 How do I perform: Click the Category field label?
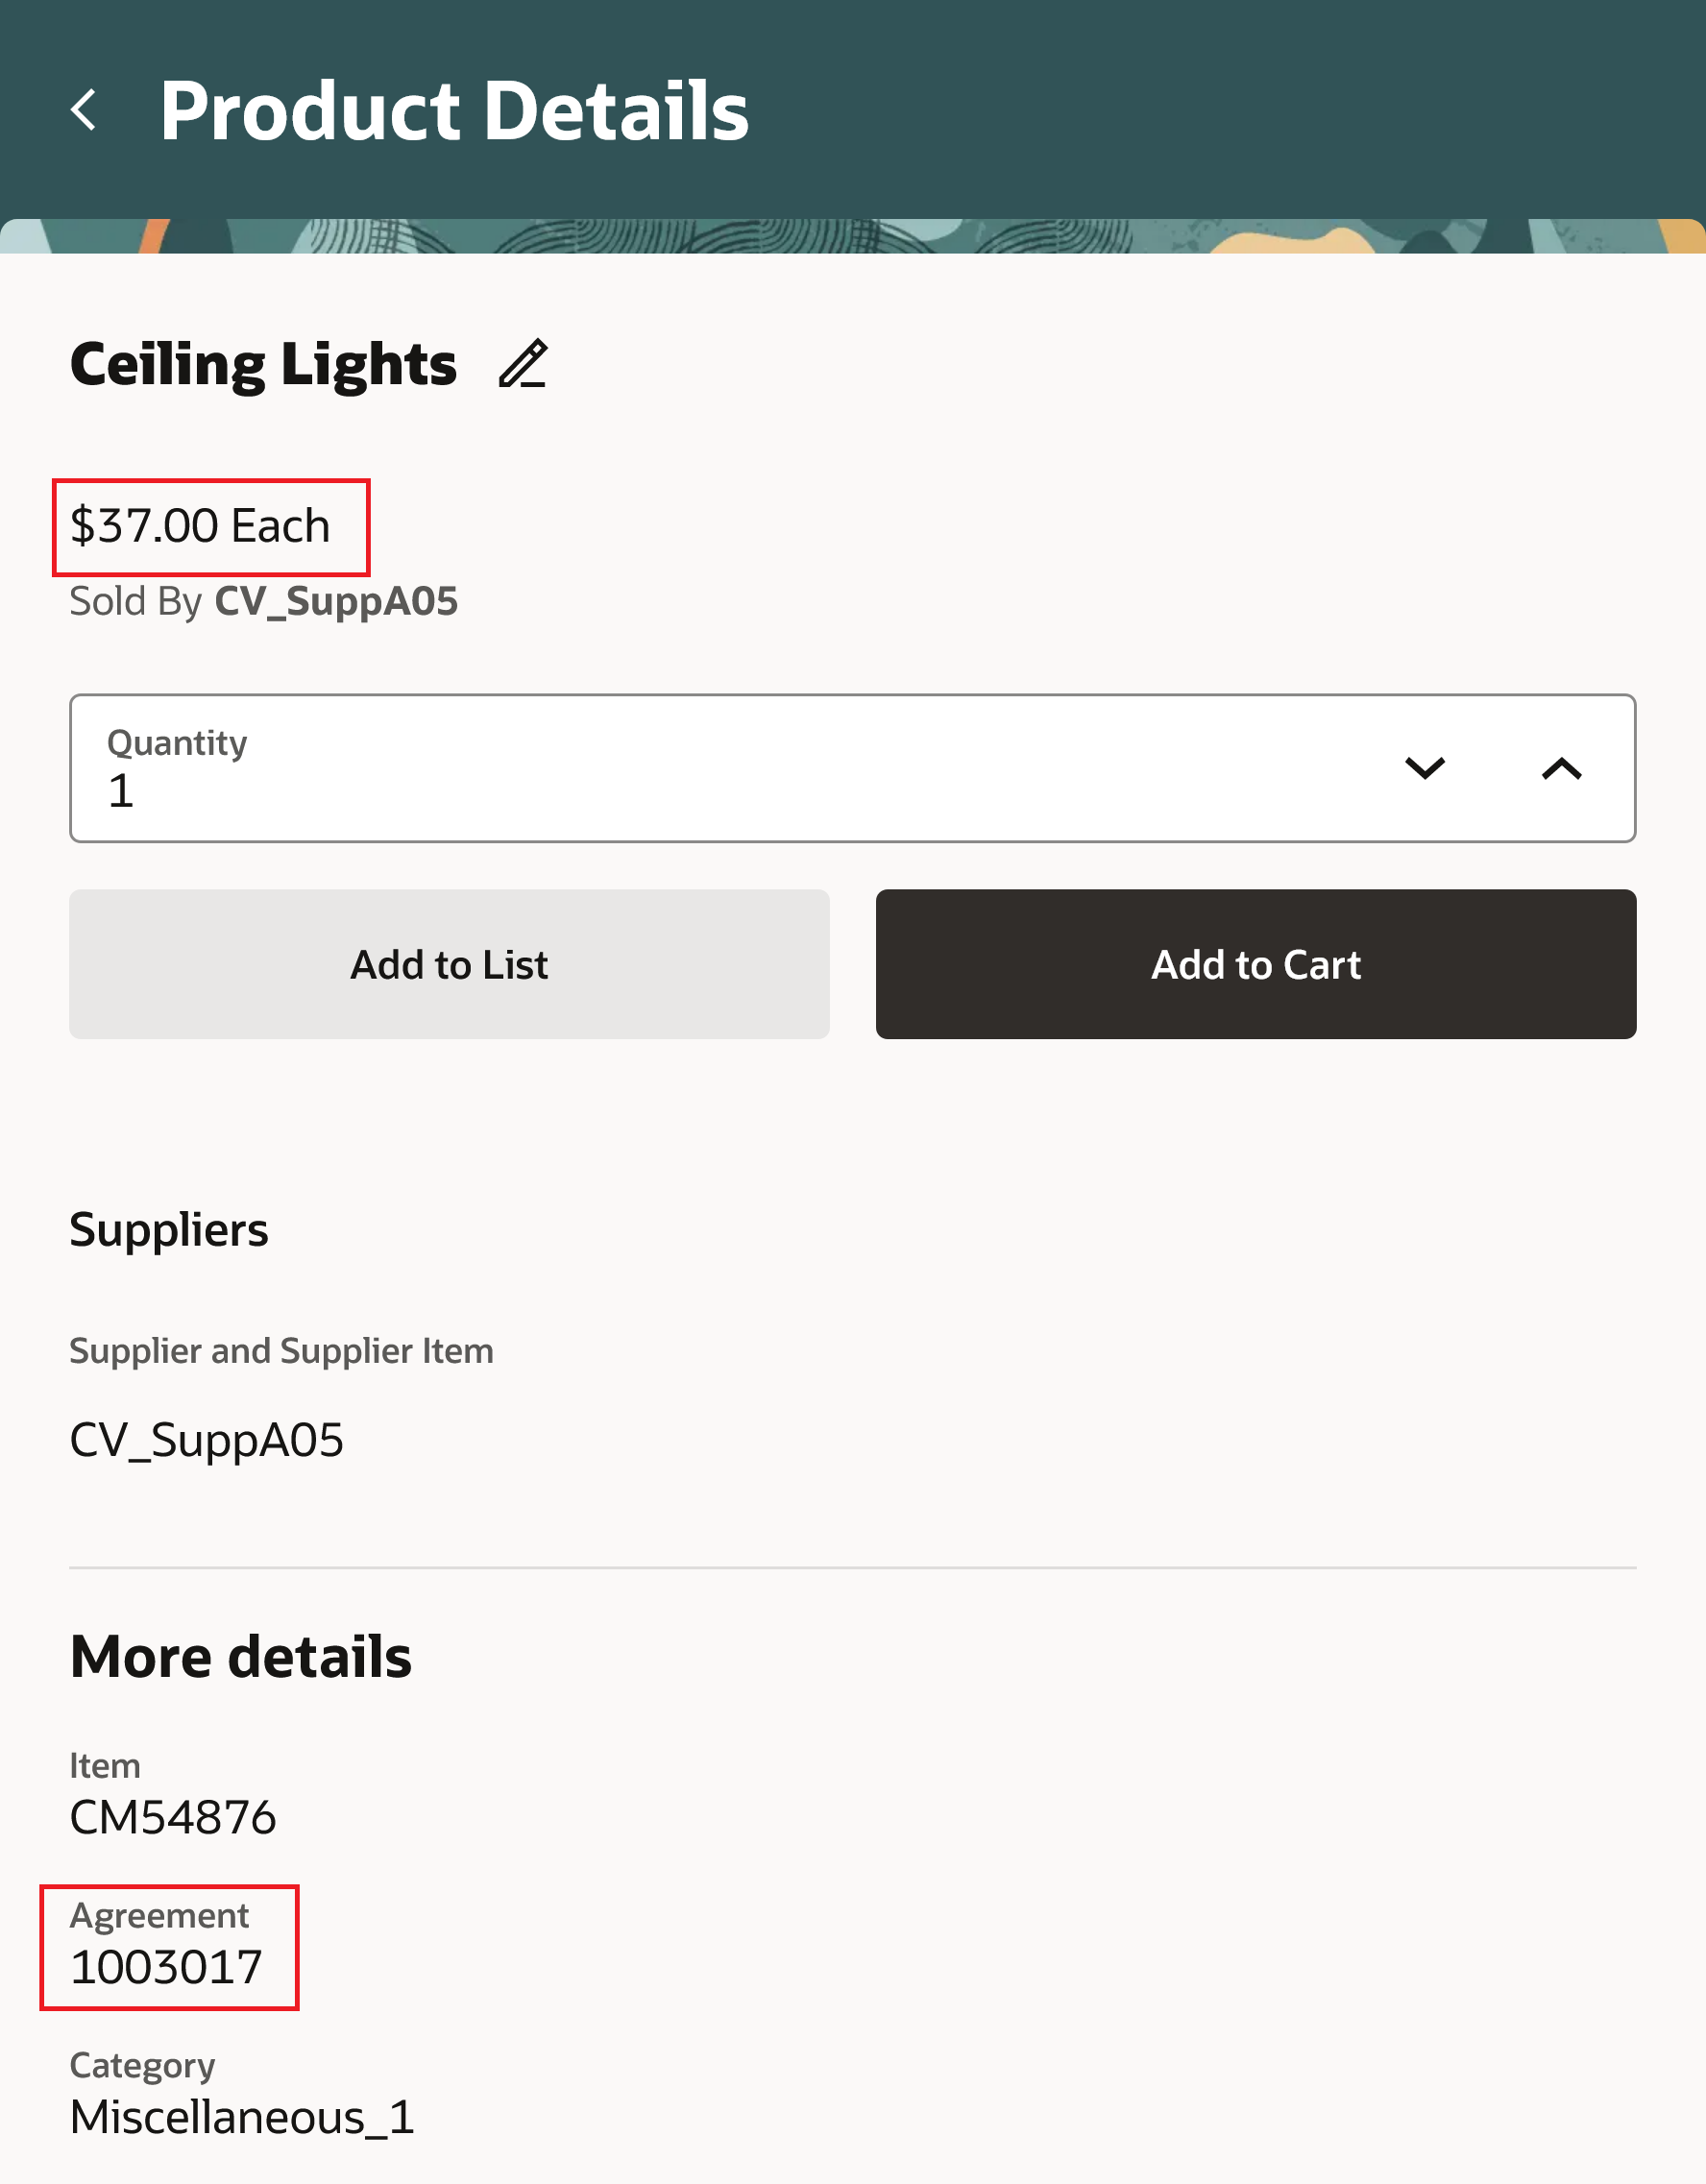[142, 2066]
